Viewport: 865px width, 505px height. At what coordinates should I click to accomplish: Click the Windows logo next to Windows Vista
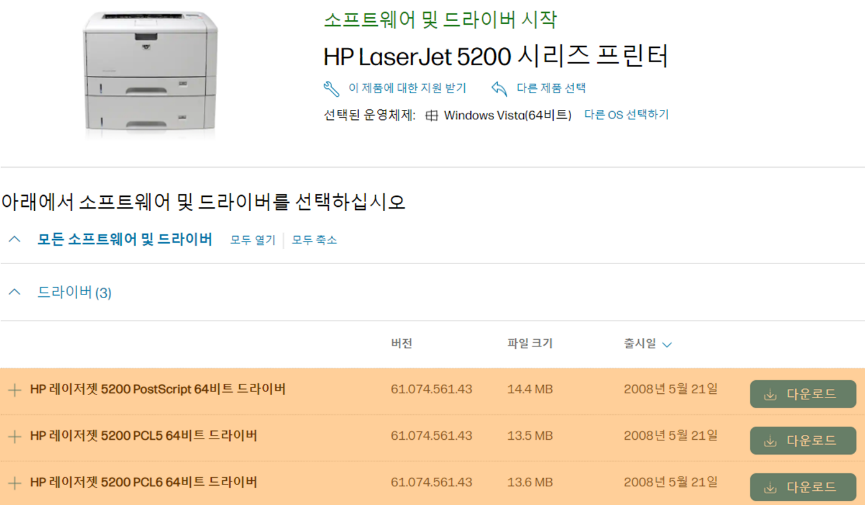432,115
